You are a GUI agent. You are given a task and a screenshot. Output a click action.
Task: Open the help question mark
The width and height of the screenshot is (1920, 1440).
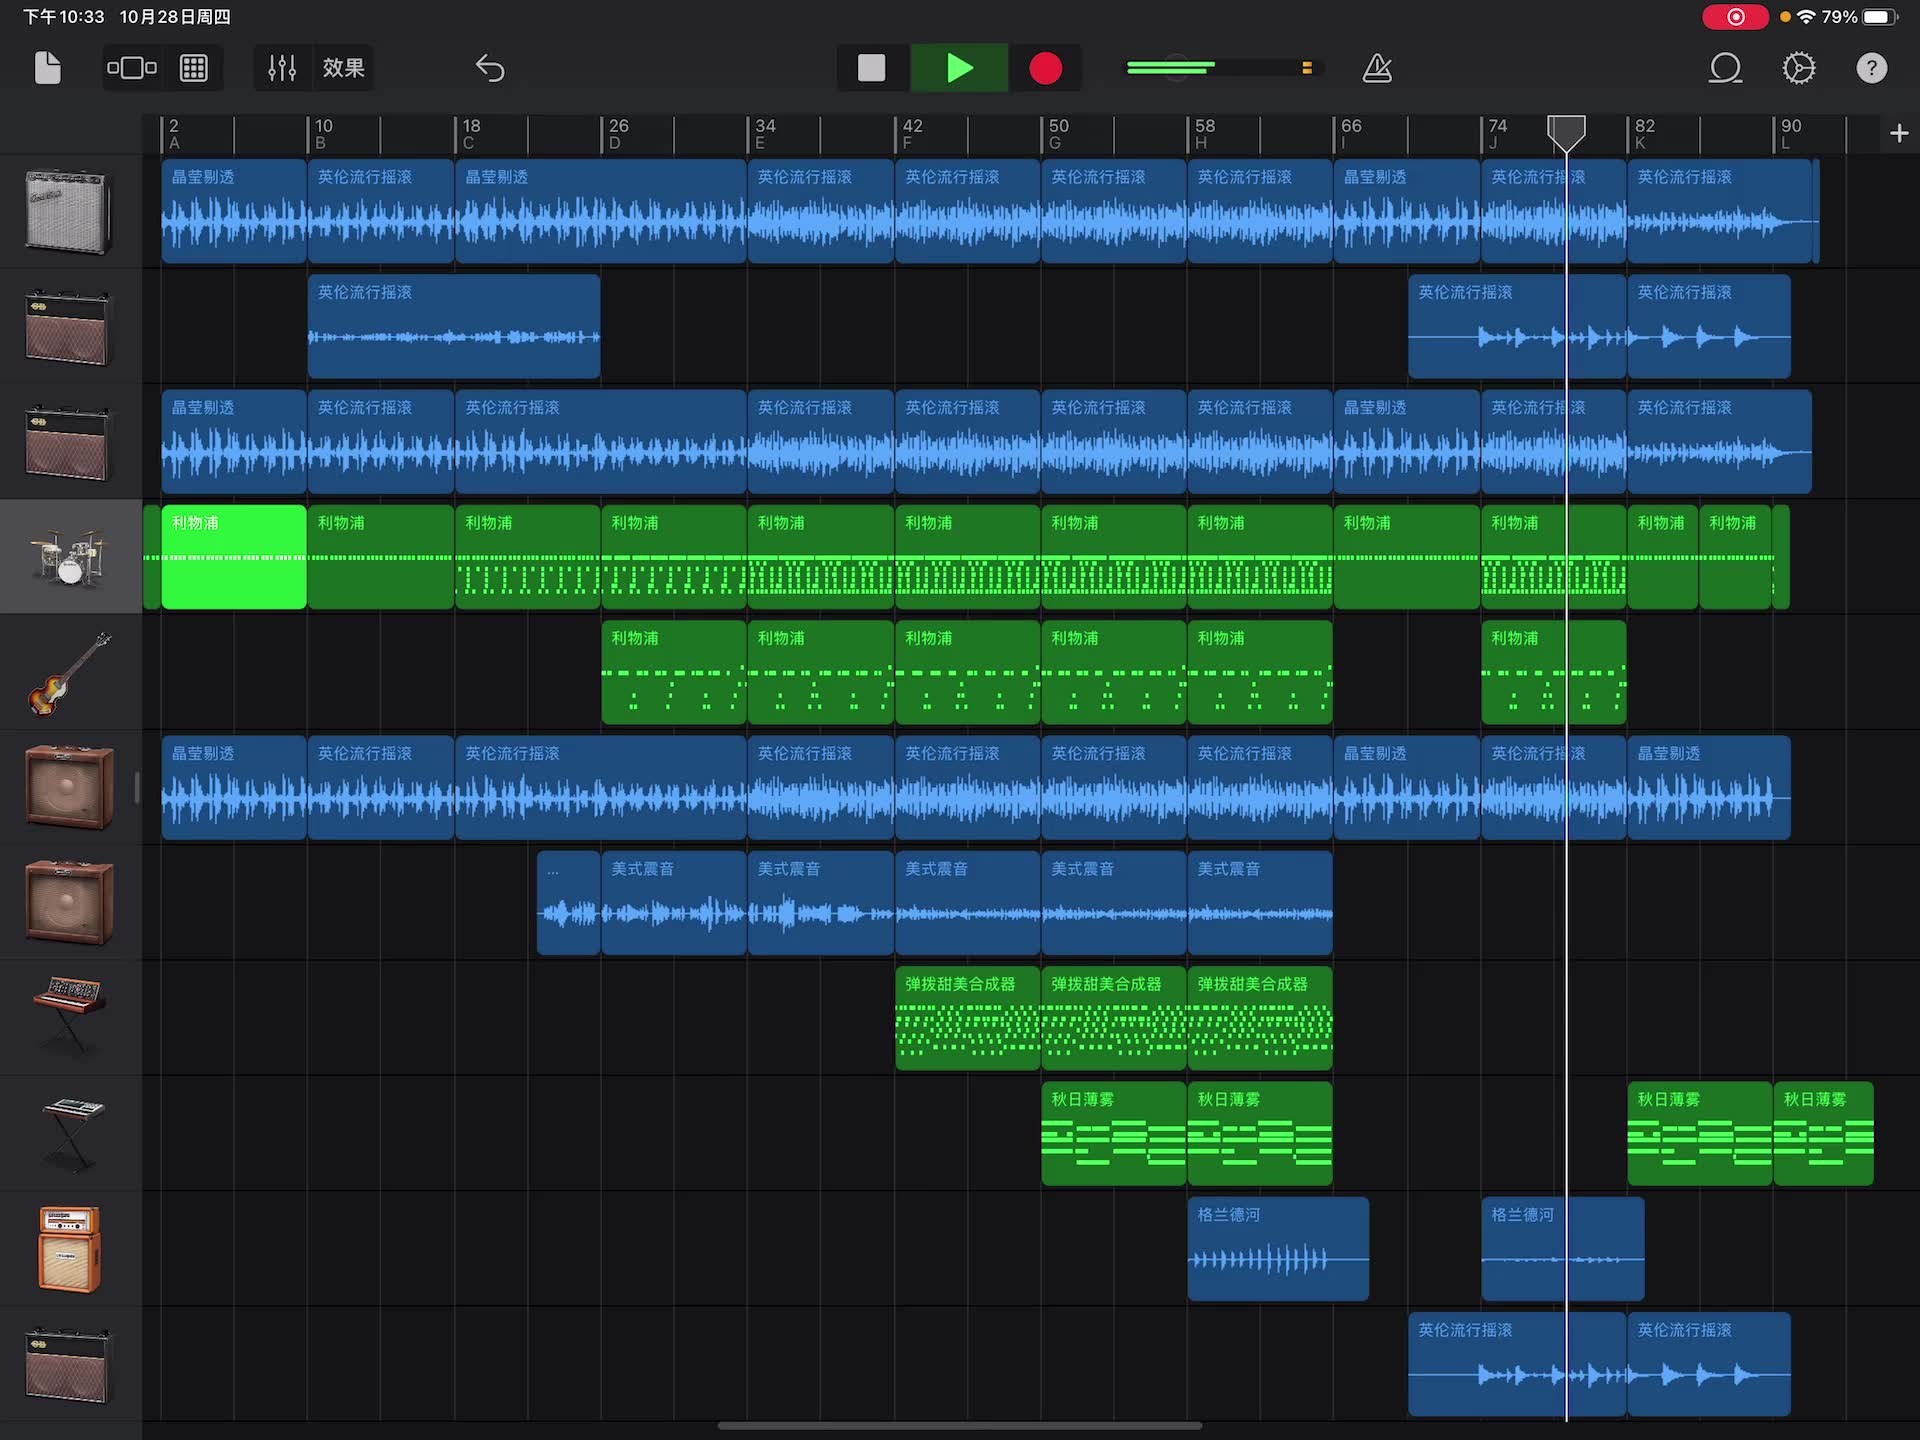click(x=1871, y=68)
